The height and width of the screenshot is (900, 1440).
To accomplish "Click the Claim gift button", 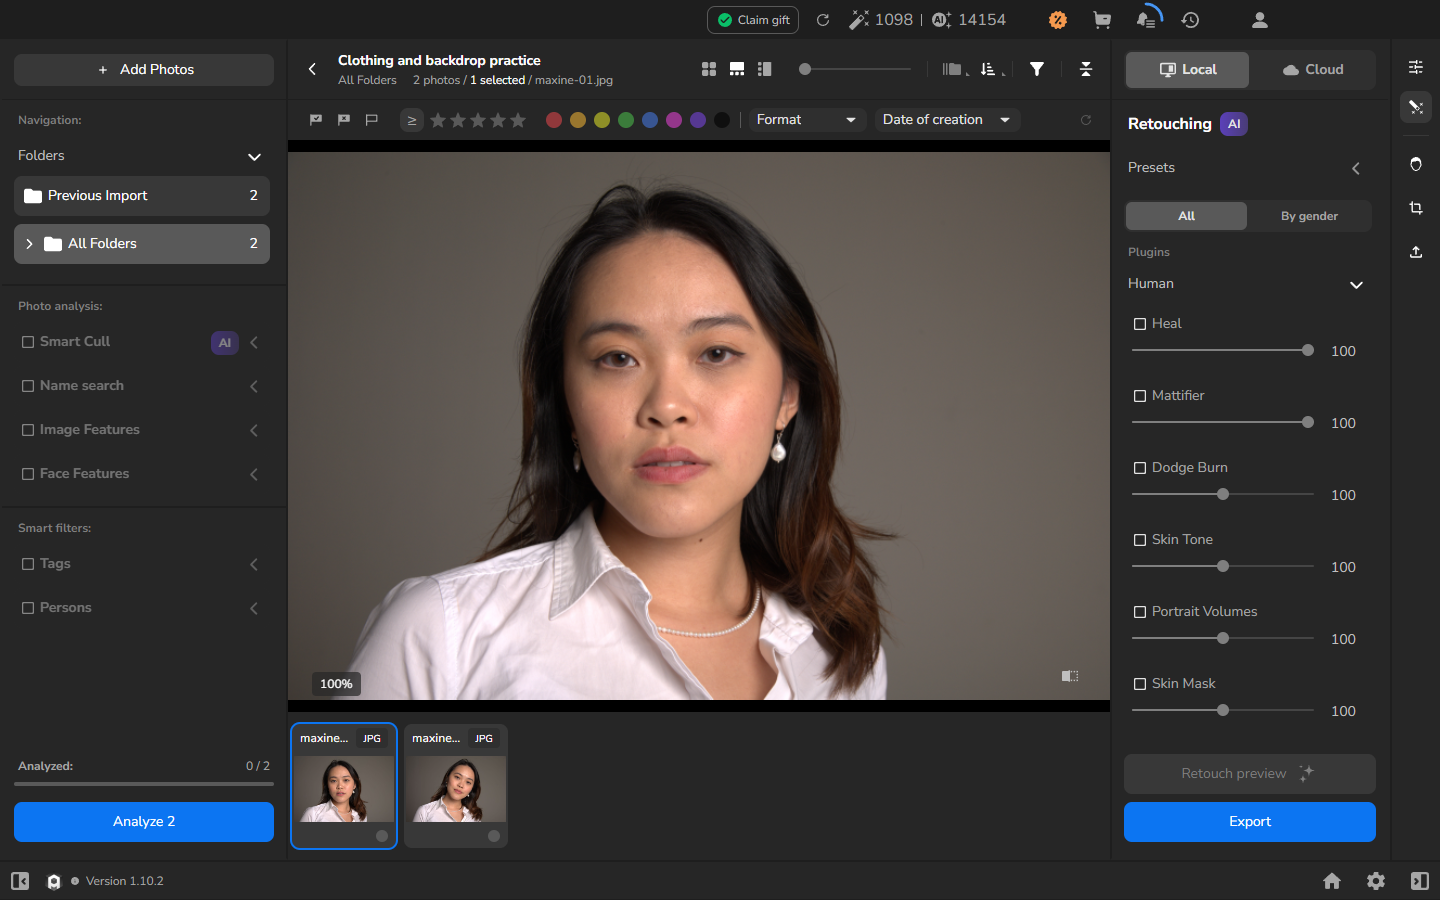I will pyautogui.click(x=753, y=20).
